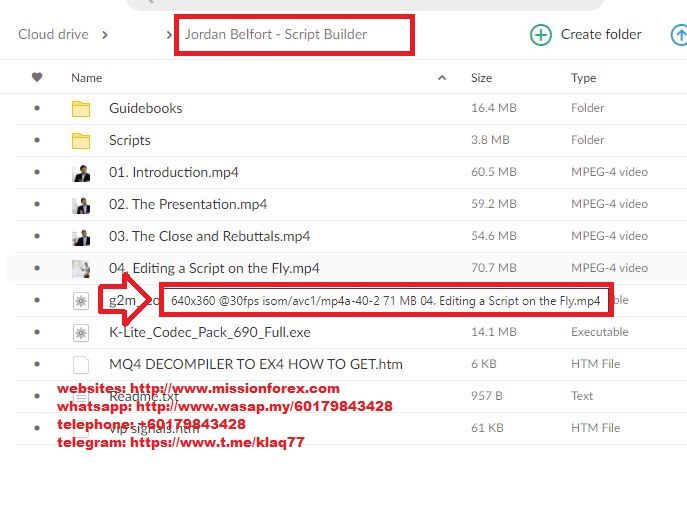This screenshot has height=514, width=687.
Task: Click the 61 KB size value
Action: pyautogui.click(x=487, y=428)
